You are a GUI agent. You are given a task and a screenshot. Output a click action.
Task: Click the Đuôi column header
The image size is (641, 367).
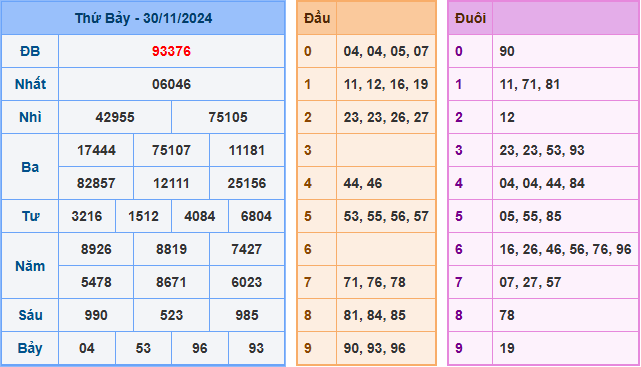(470, 18)
